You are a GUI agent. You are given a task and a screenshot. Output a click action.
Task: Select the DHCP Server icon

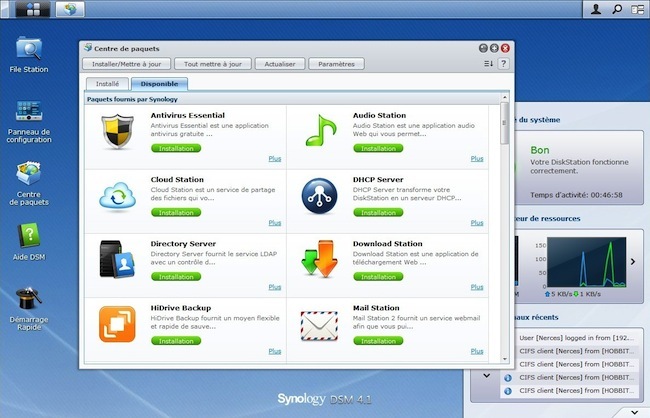point(319,196)
